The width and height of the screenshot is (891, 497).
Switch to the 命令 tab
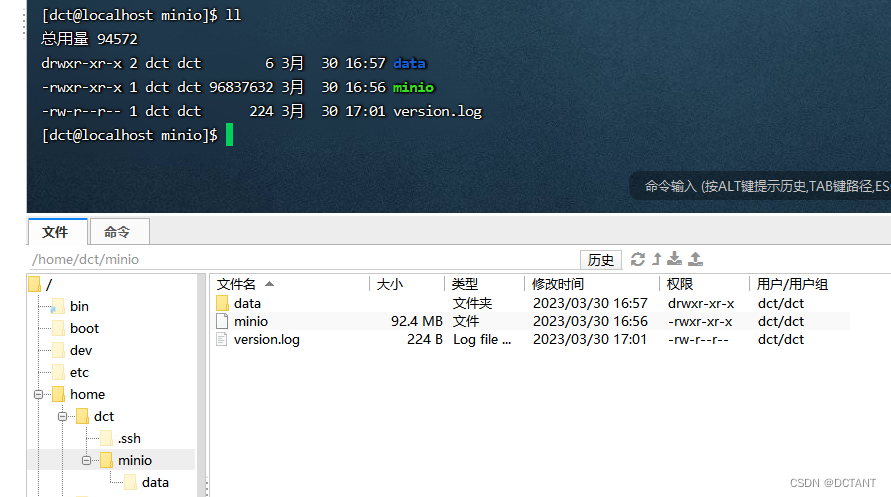[119, 232]
